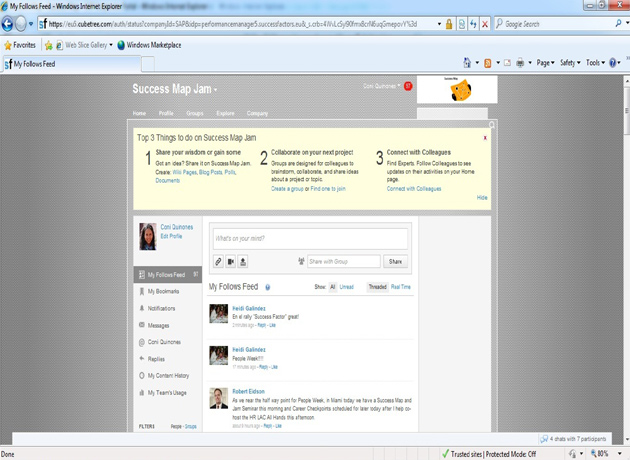Toggle the Unread show filter
The height and width of the screenshot is (460, 630).
346,287
